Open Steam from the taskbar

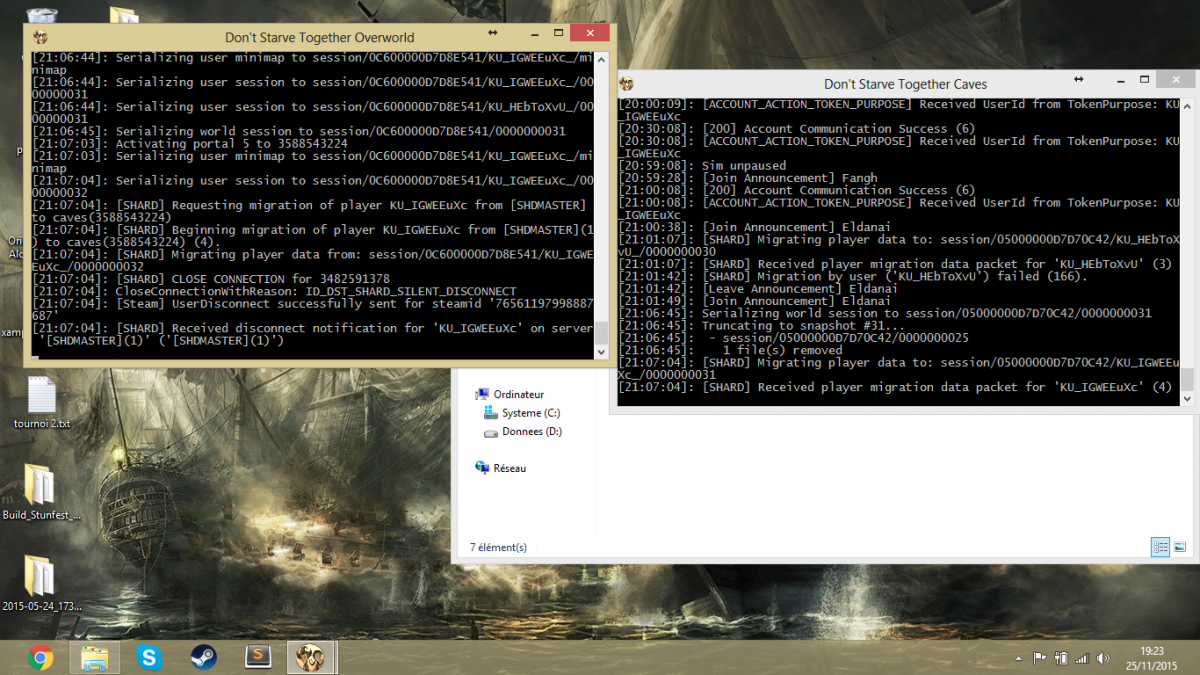pyautogui.click(x=204, y=657)
